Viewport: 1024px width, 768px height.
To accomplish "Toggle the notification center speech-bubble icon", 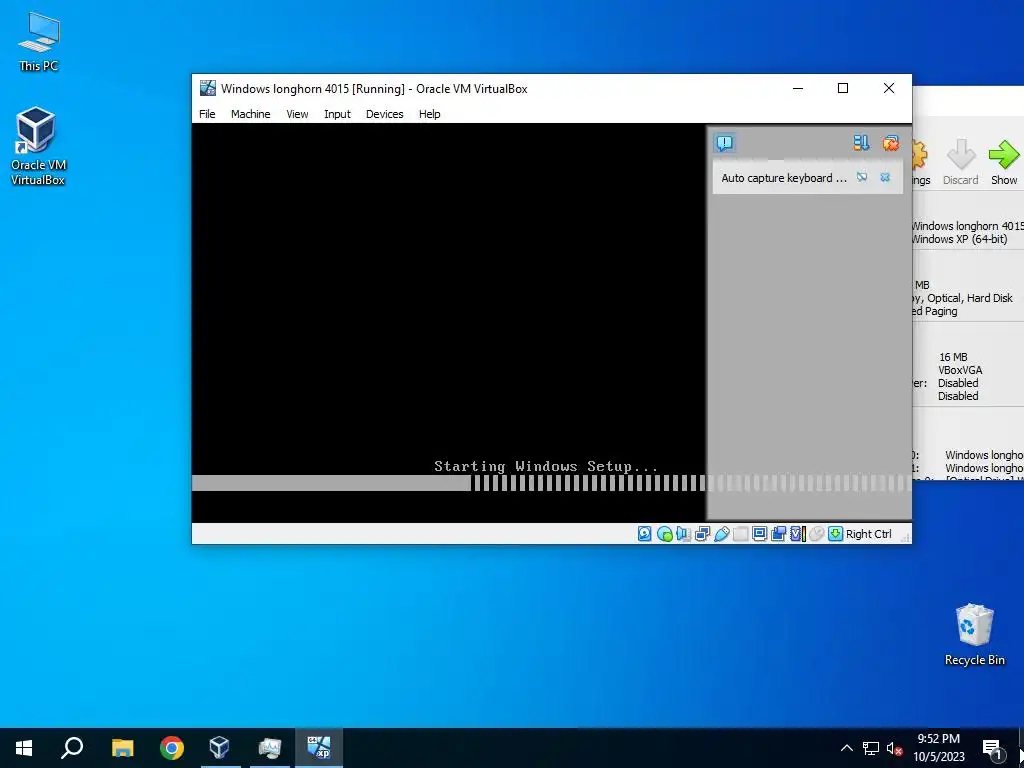I will (725, 143).
